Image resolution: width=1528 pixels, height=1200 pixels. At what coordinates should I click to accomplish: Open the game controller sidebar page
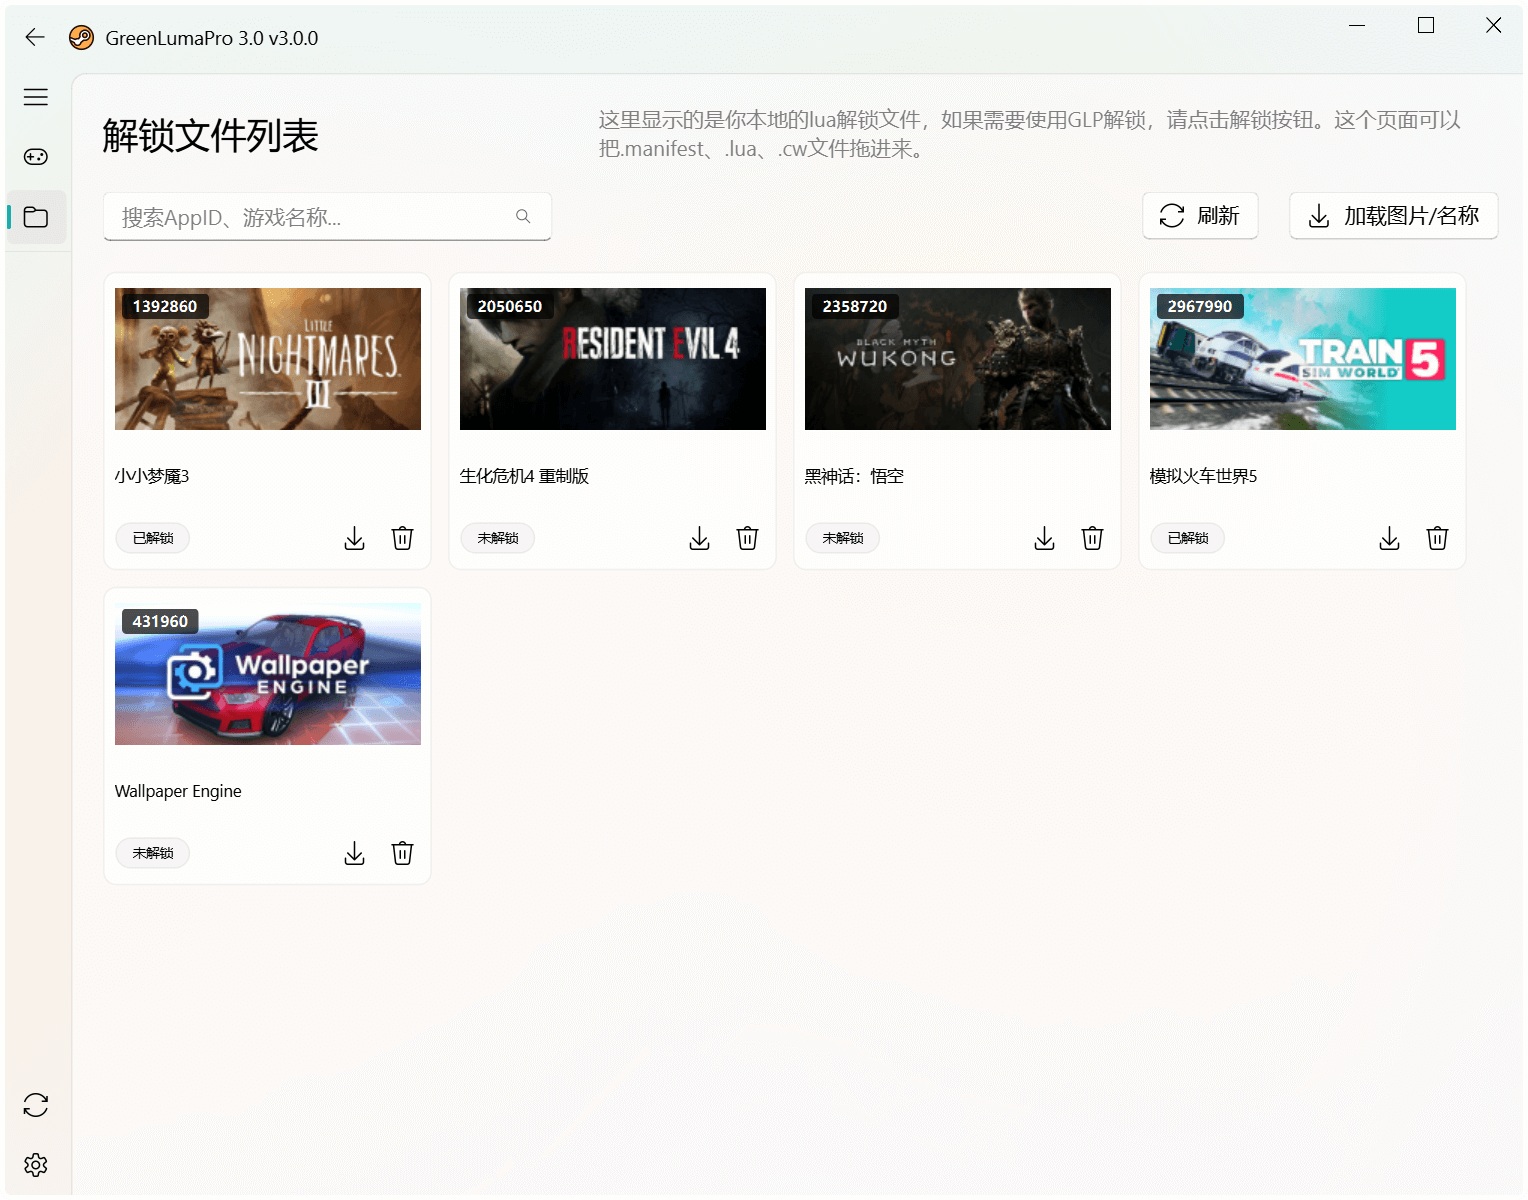coord(36,157)
